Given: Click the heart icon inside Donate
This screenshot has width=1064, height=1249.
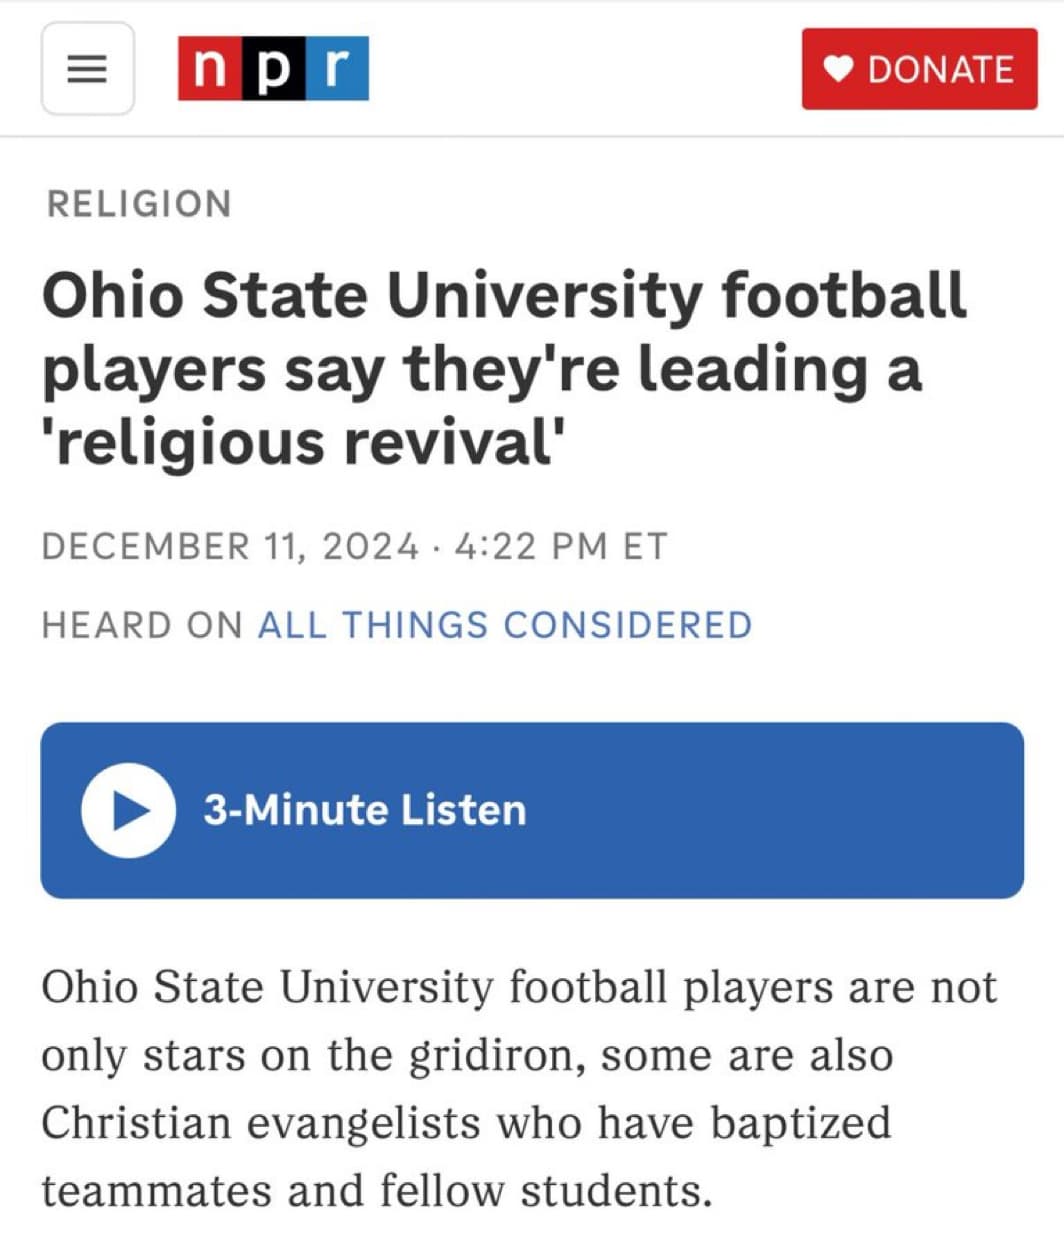Looking at the screenshot, I should (838, 69).
